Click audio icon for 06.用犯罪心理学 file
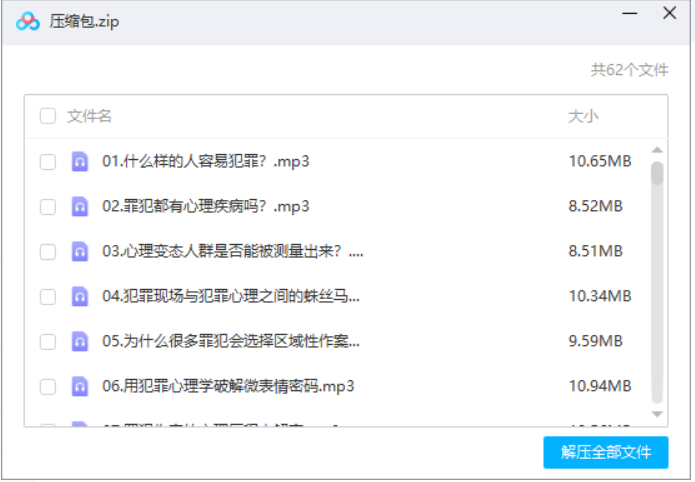The width and height of the screenshot is (695, 482). click(x=80, y=386)
